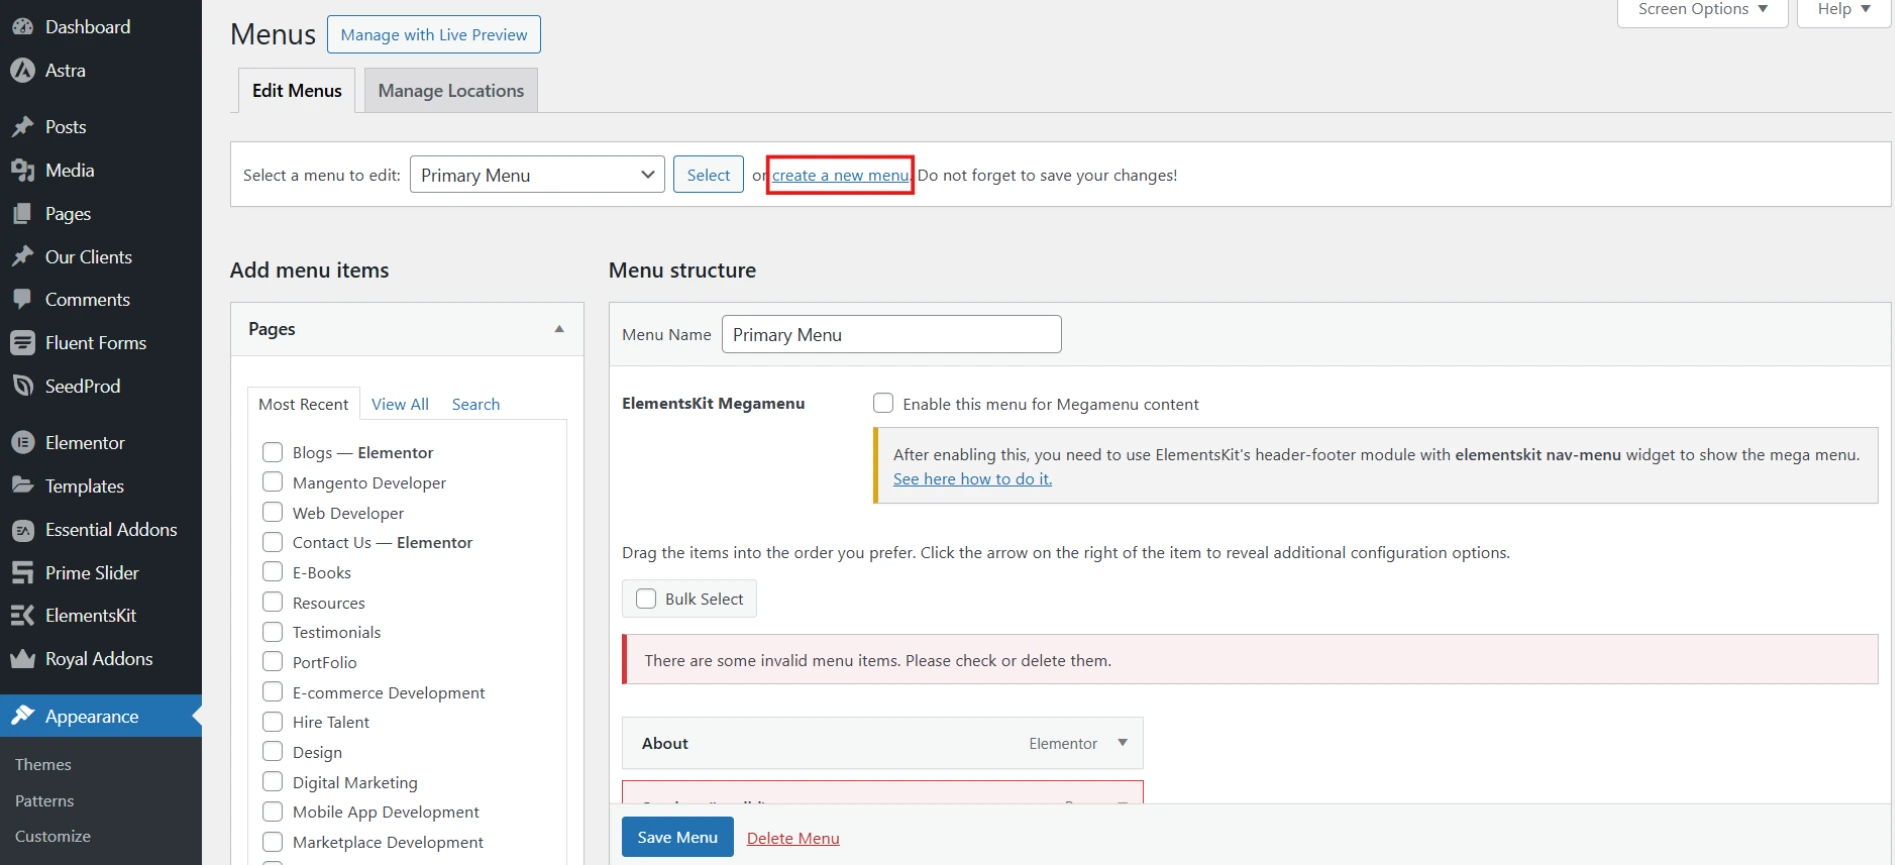The height and width of the screenshot is (865, 1895).
Task: Click the Delete Menu link
Action: tap(793, 838)
